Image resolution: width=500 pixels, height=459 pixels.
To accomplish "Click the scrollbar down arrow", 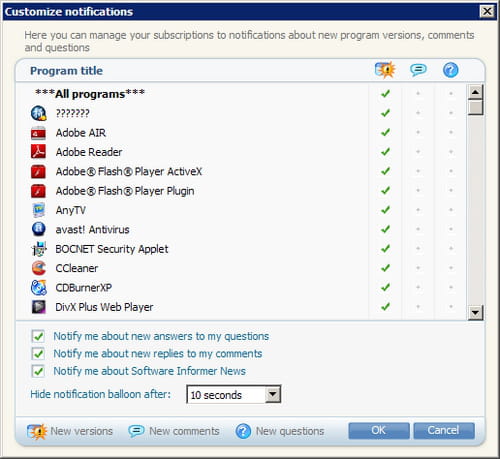I will pyautogui.click(x=475, y=313).
